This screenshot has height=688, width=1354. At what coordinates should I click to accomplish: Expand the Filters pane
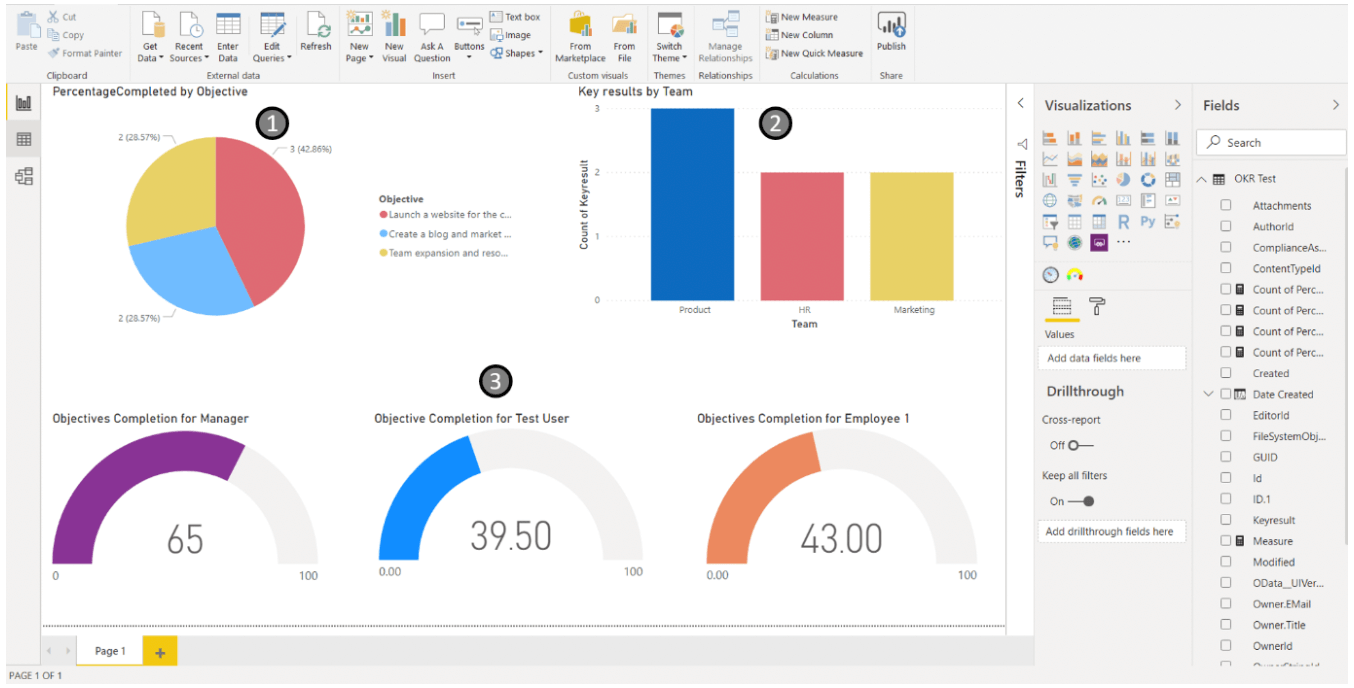(x=1020, y=103)
